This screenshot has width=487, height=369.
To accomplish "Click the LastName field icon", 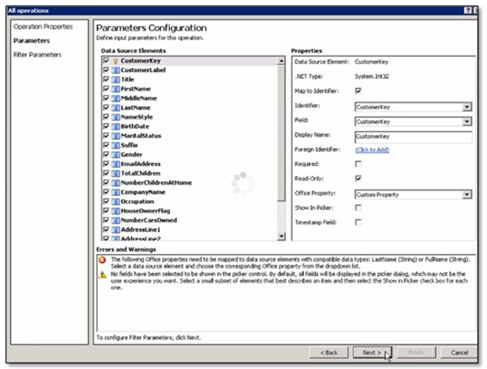I will click(115, 108).
